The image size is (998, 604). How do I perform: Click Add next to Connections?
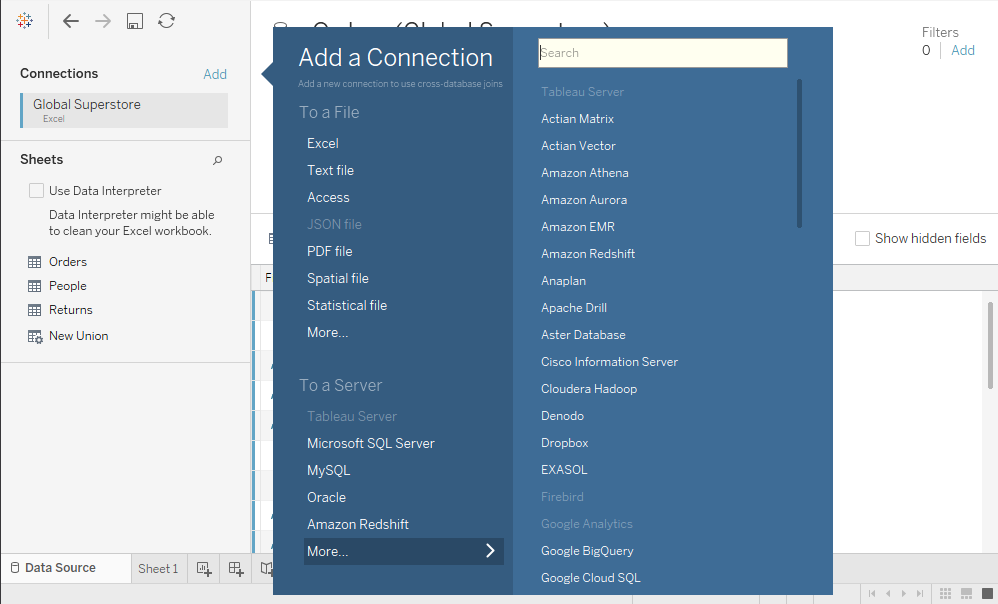tap(215, 73)
